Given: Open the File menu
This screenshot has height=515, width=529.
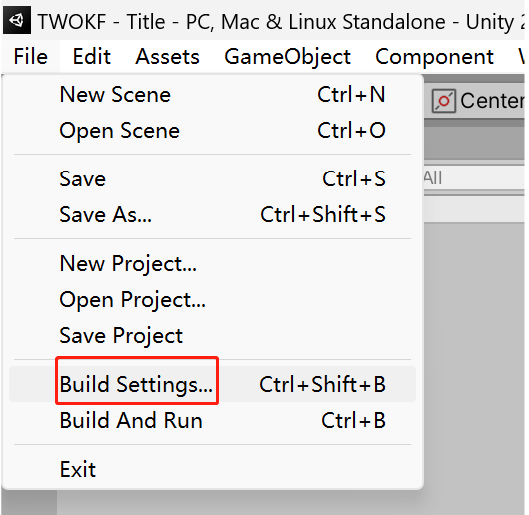Looking at the screenshot, I should pos(30,56).
